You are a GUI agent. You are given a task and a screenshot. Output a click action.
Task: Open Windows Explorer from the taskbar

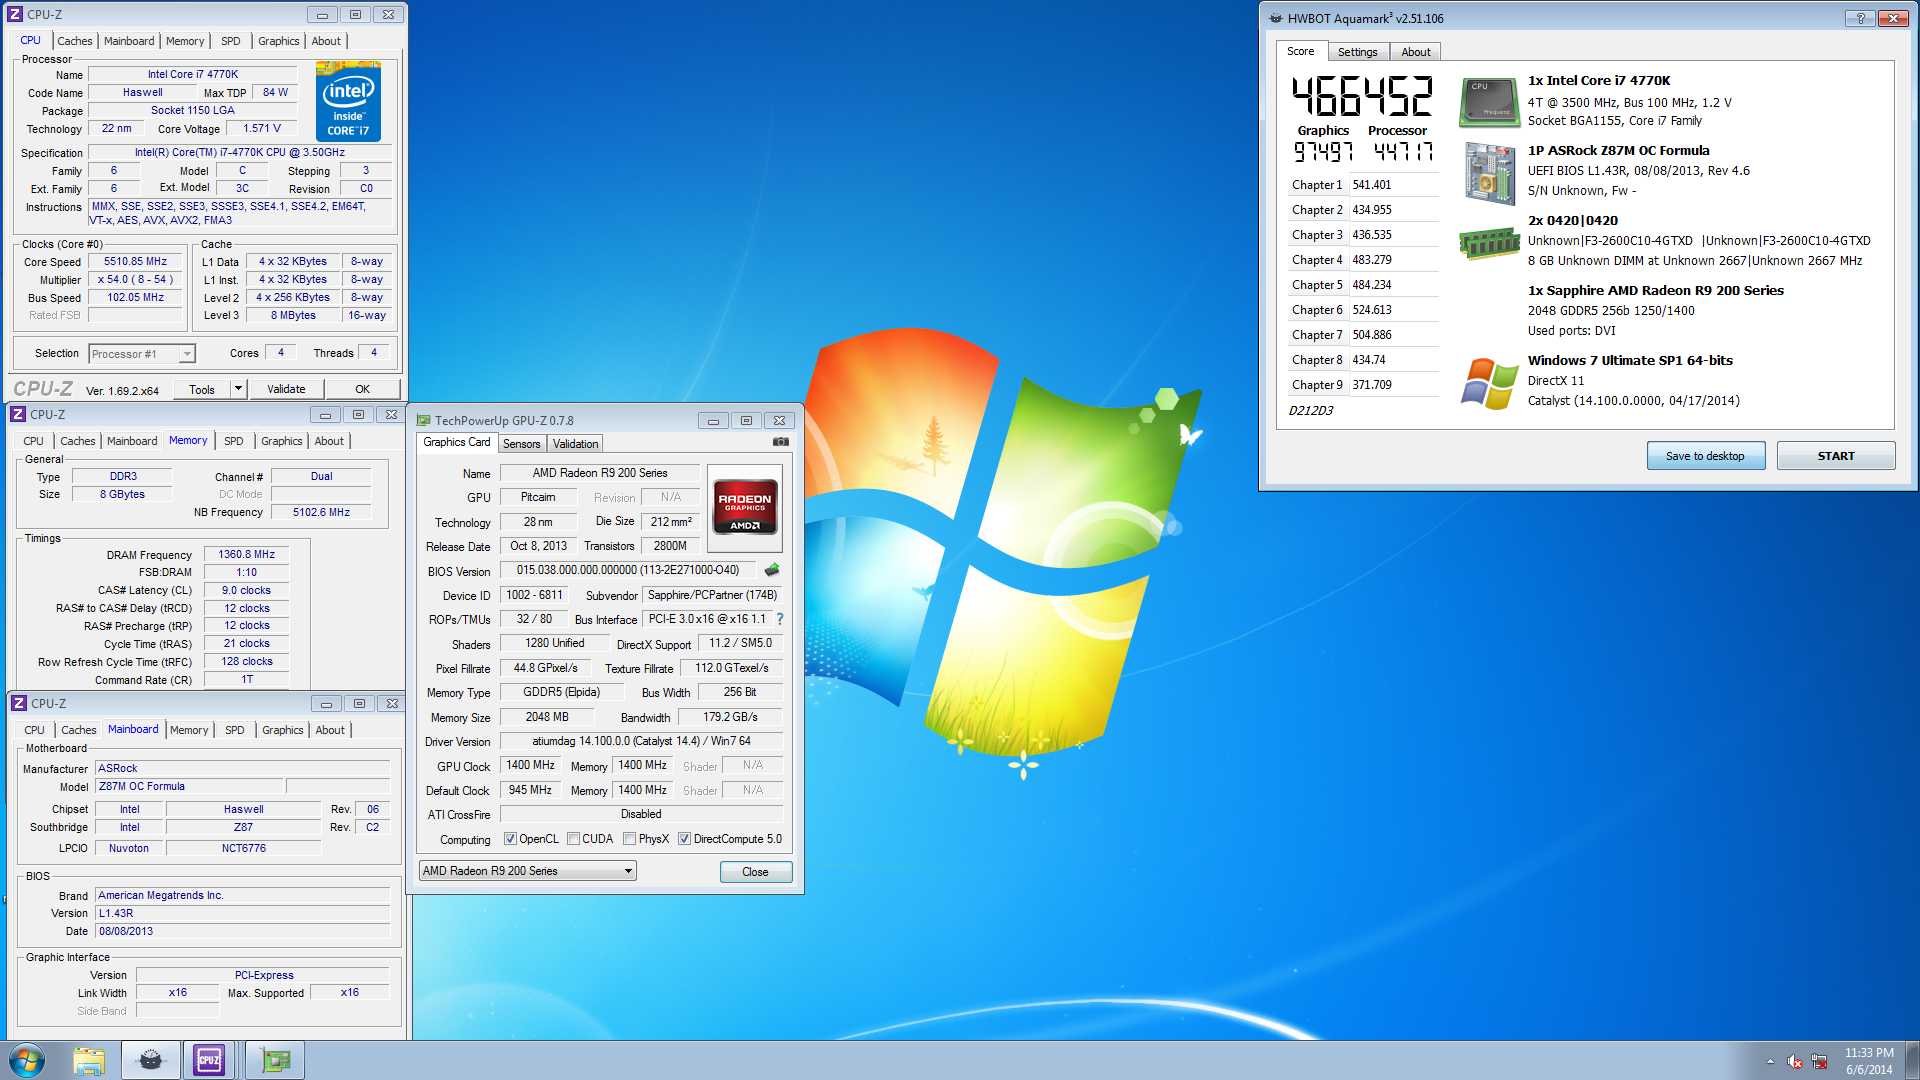(x=89, y=1060)
